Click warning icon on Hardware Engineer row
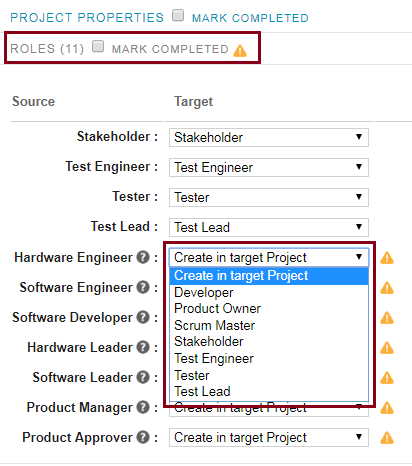412x466 pixels. (387, 258)
